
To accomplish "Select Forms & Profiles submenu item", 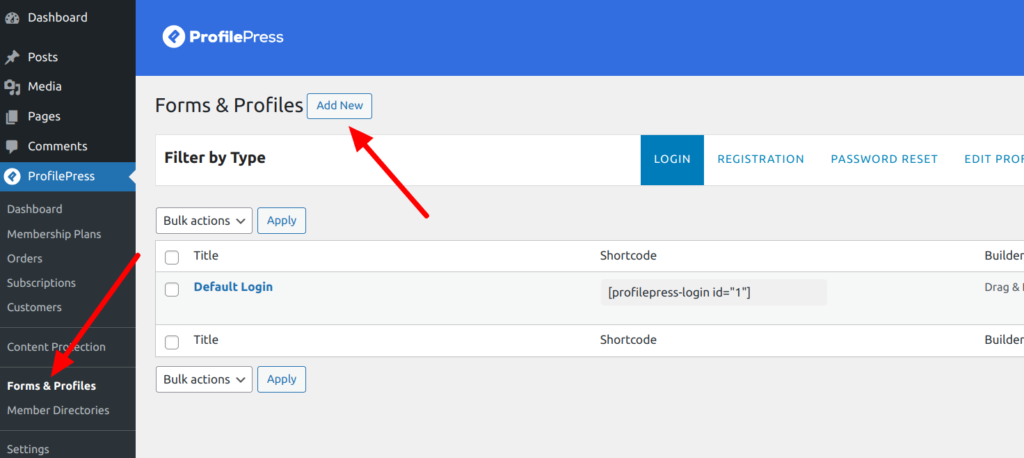I will pyautogui.click(x=52, y=386).
